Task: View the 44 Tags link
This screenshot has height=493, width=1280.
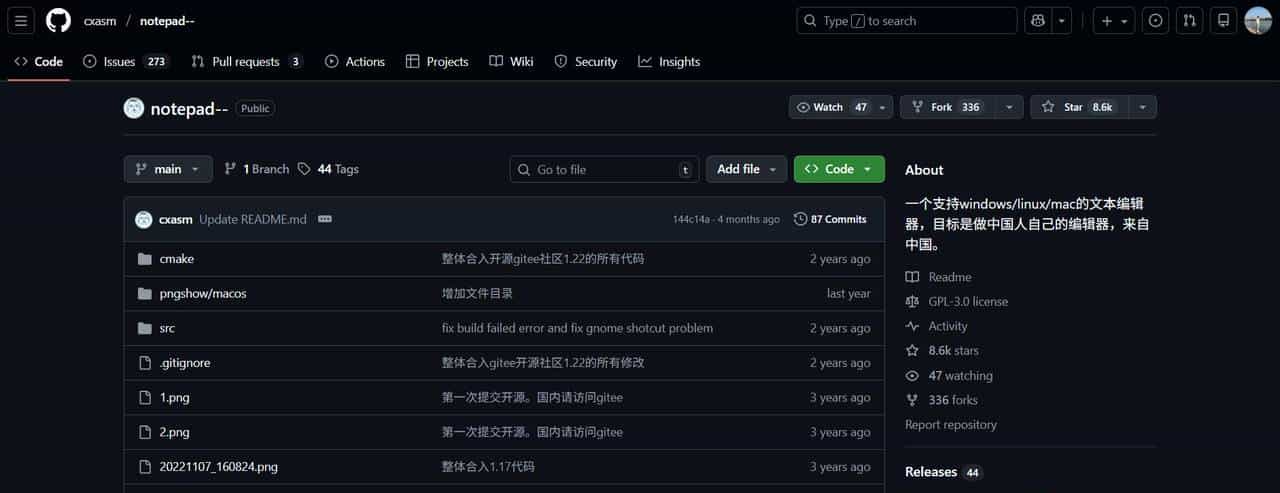Action: (328, 169)
